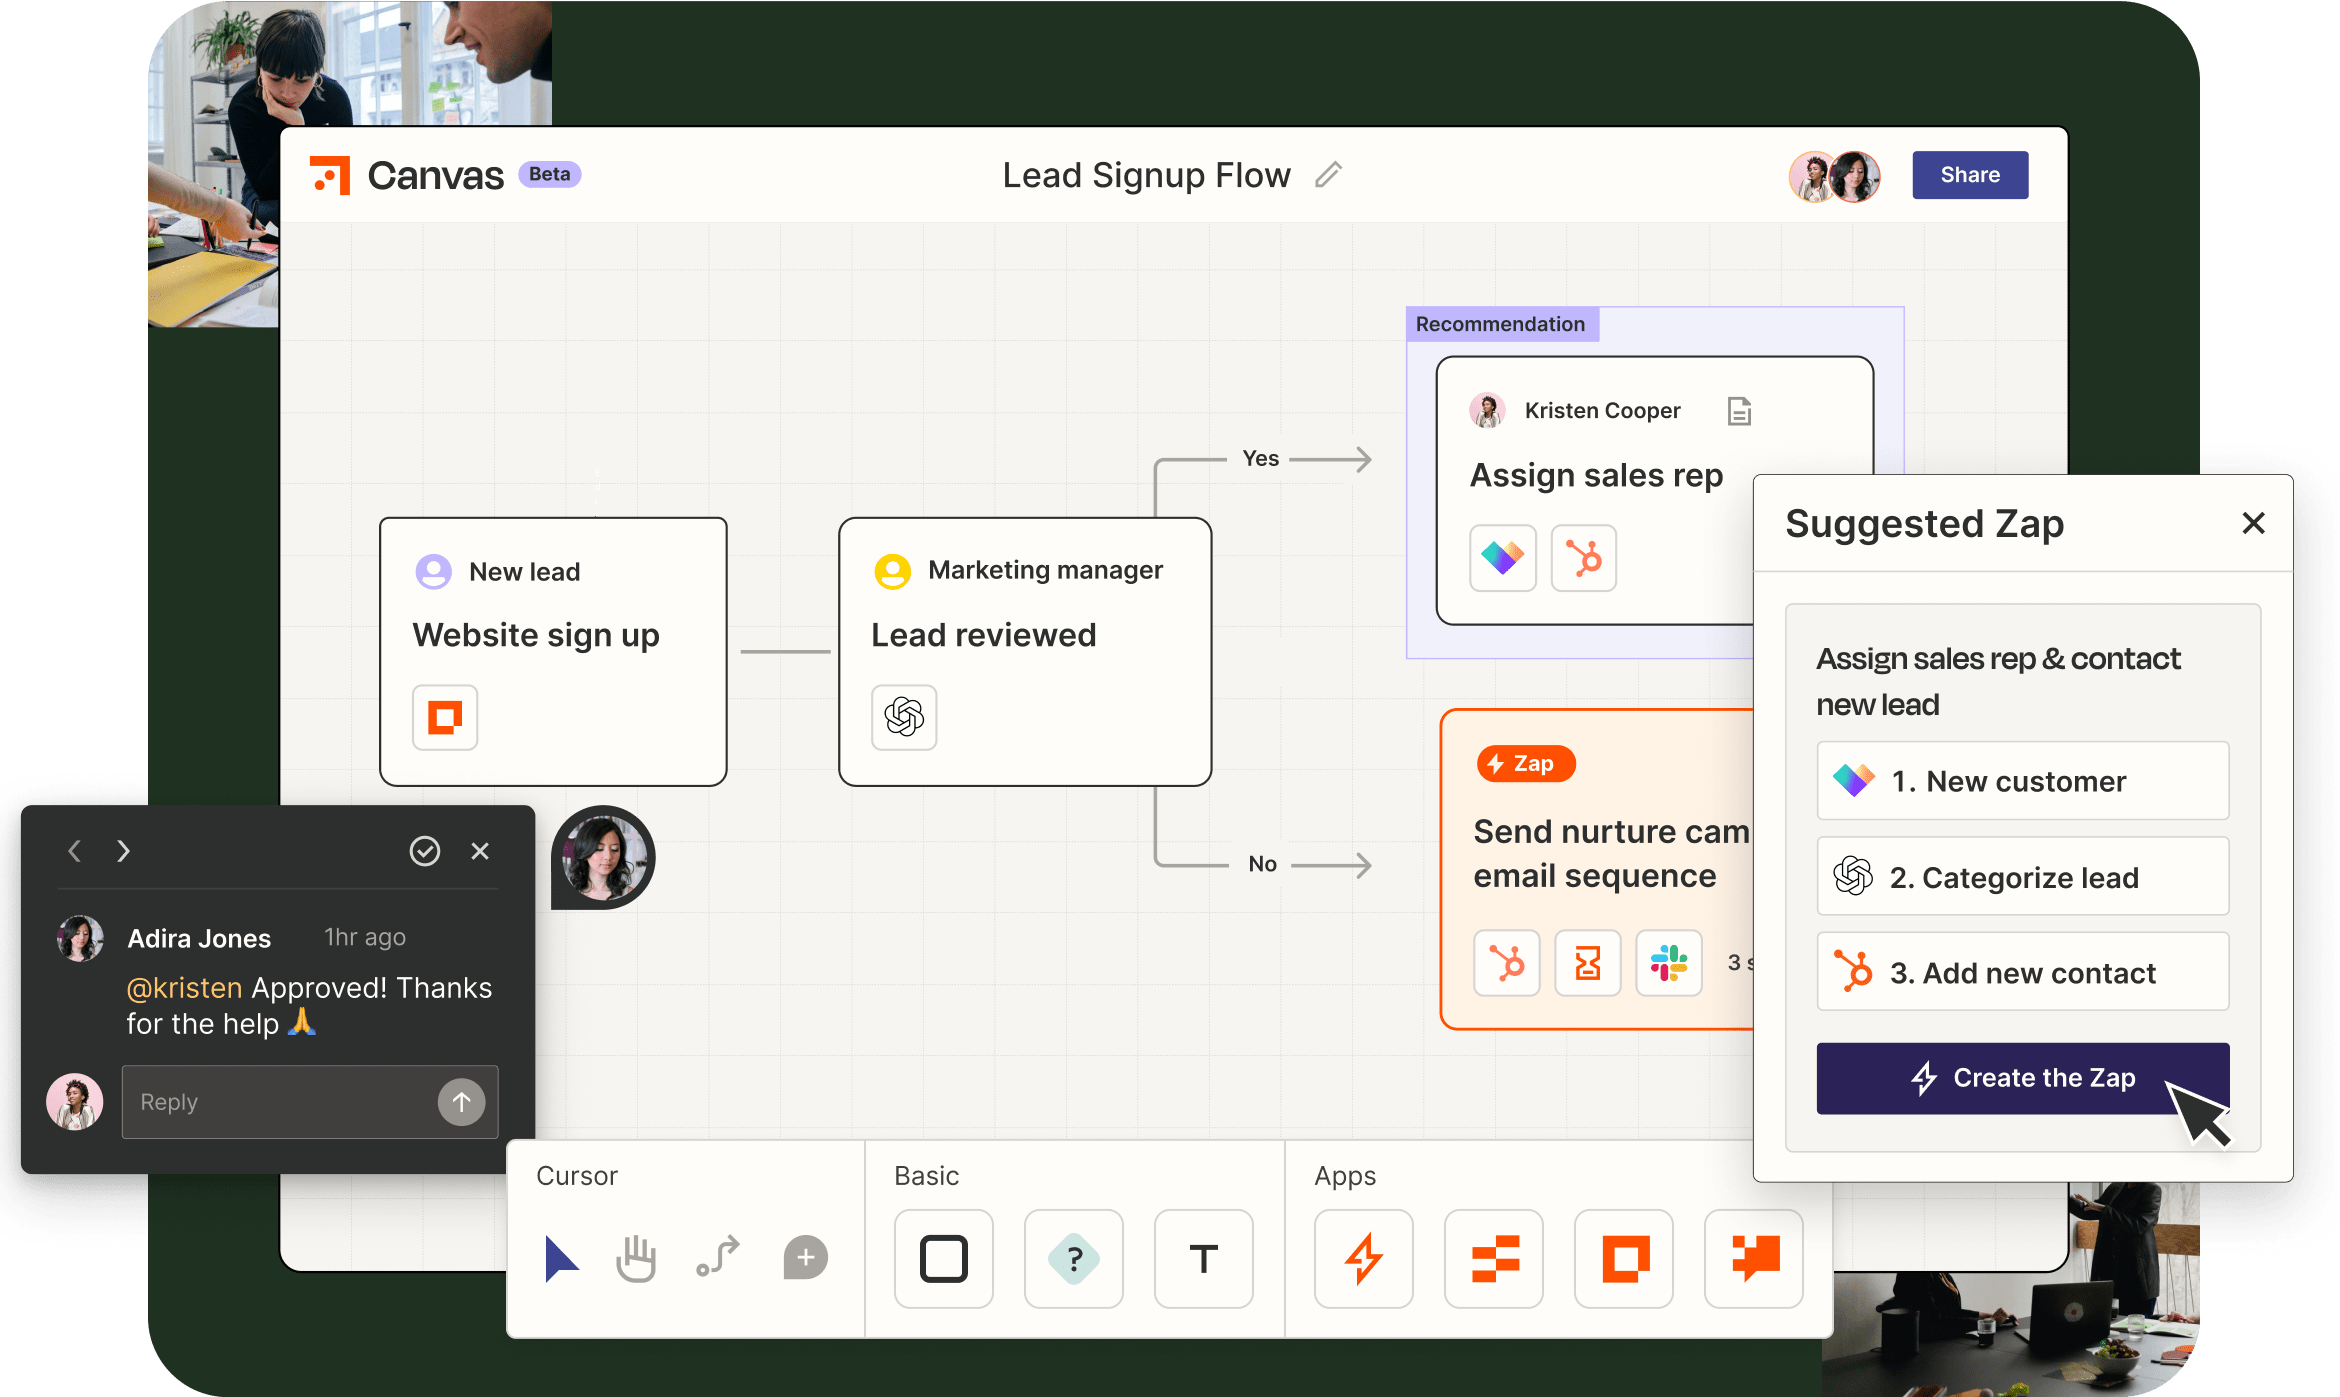2340x1397 pixels.
Task: Click the Suggested Zap panel title
Action: tap(1924, 524)
